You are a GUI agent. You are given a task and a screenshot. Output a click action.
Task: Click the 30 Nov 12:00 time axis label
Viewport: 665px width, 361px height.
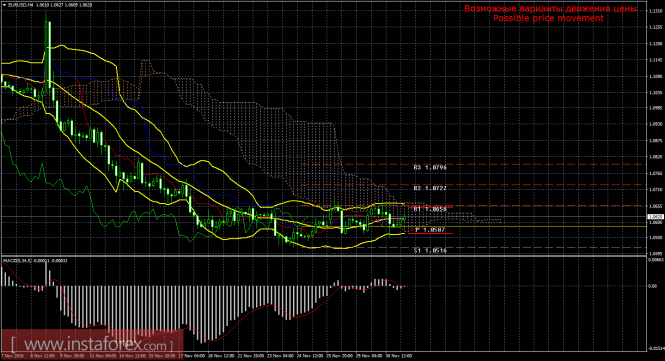pyautogui.click(x=399, y=355)
